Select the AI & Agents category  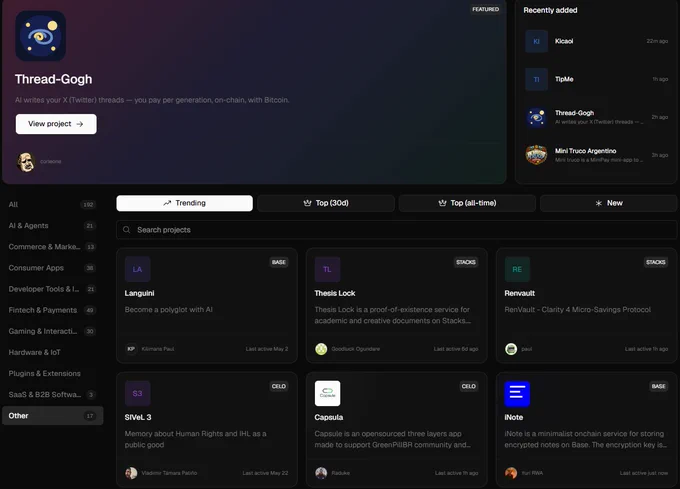[x=52, y=225]
